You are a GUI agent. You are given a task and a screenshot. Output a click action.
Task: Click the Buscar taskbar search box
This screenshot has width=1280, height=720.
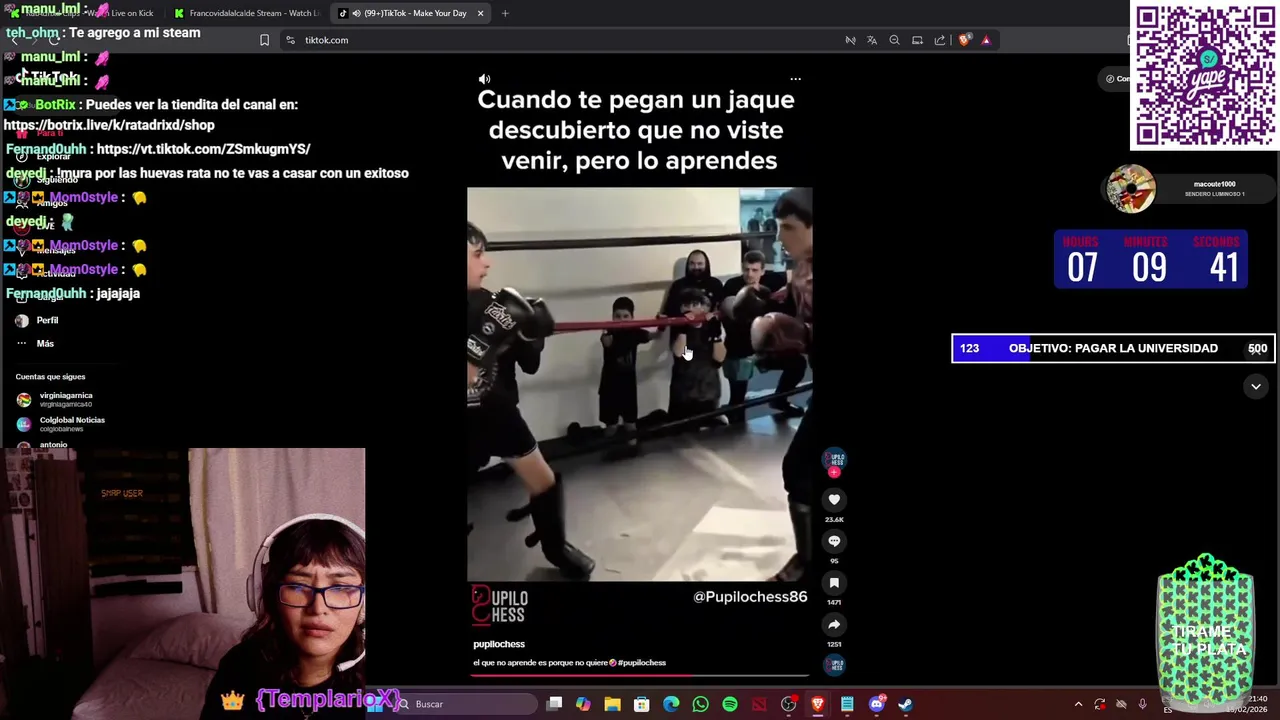(465, 704)
